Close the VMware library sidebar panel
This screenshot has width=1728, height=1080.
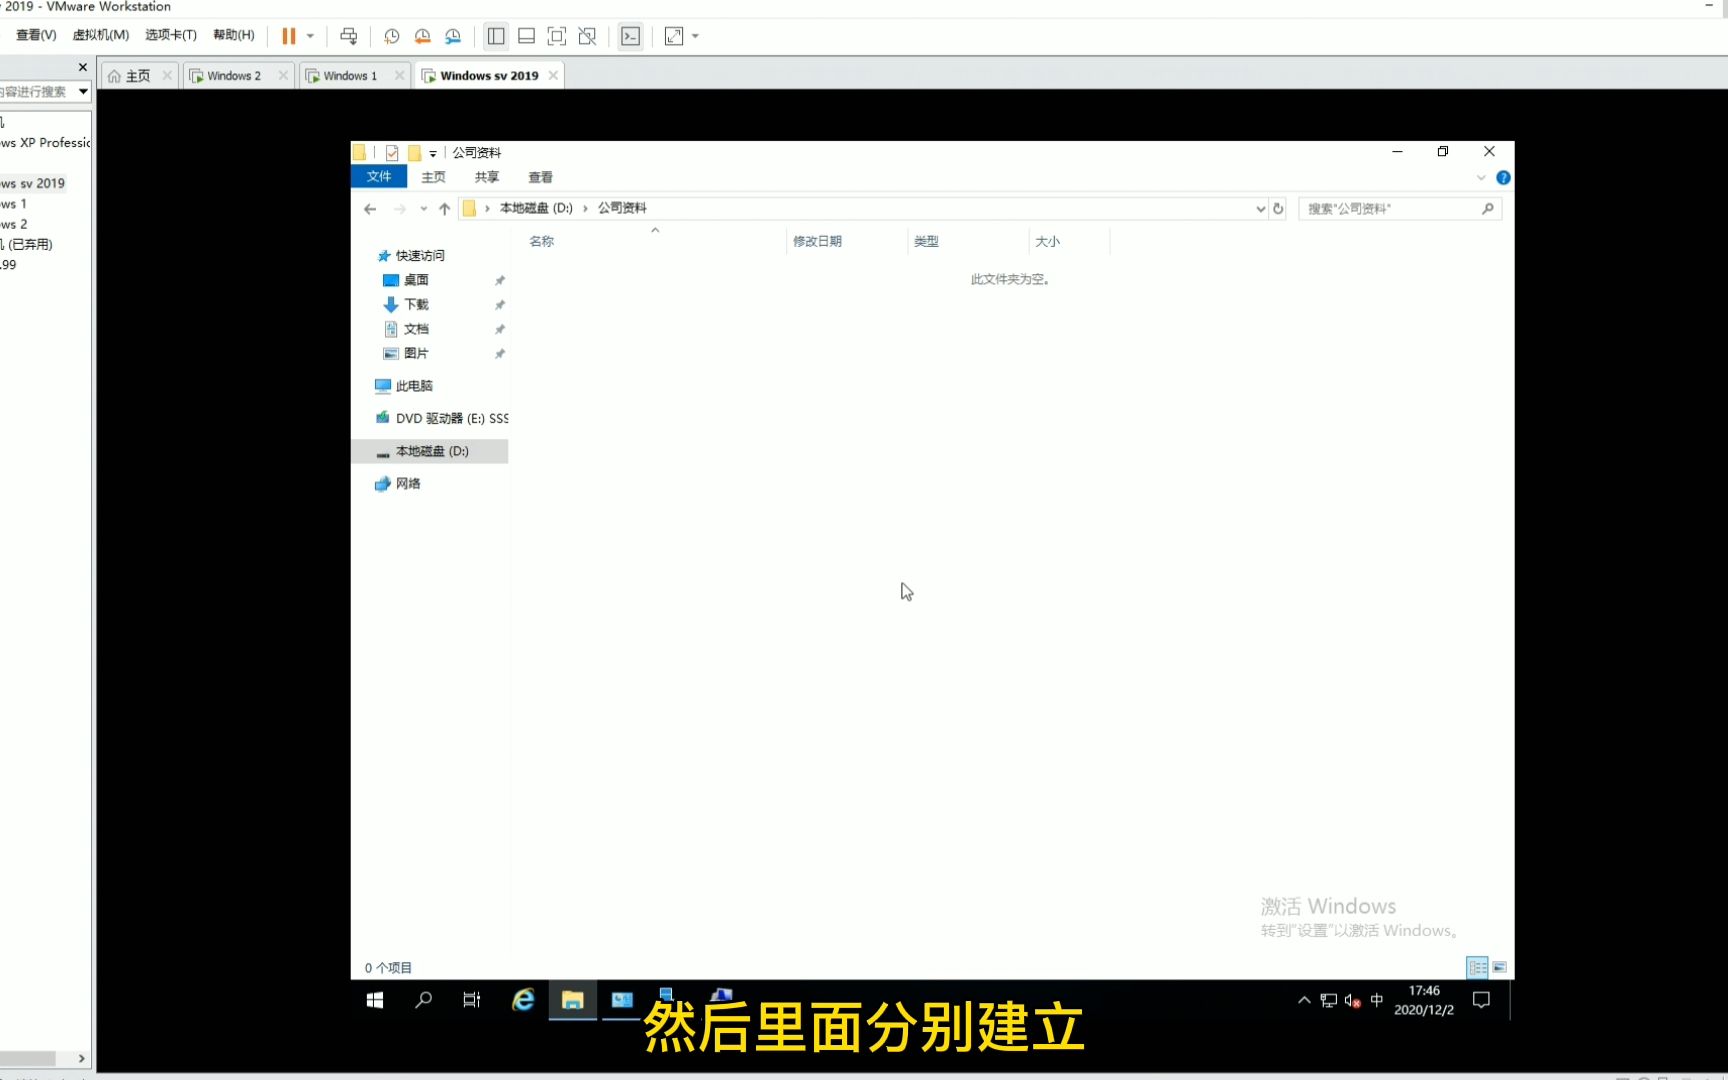(x=83, y=67)
